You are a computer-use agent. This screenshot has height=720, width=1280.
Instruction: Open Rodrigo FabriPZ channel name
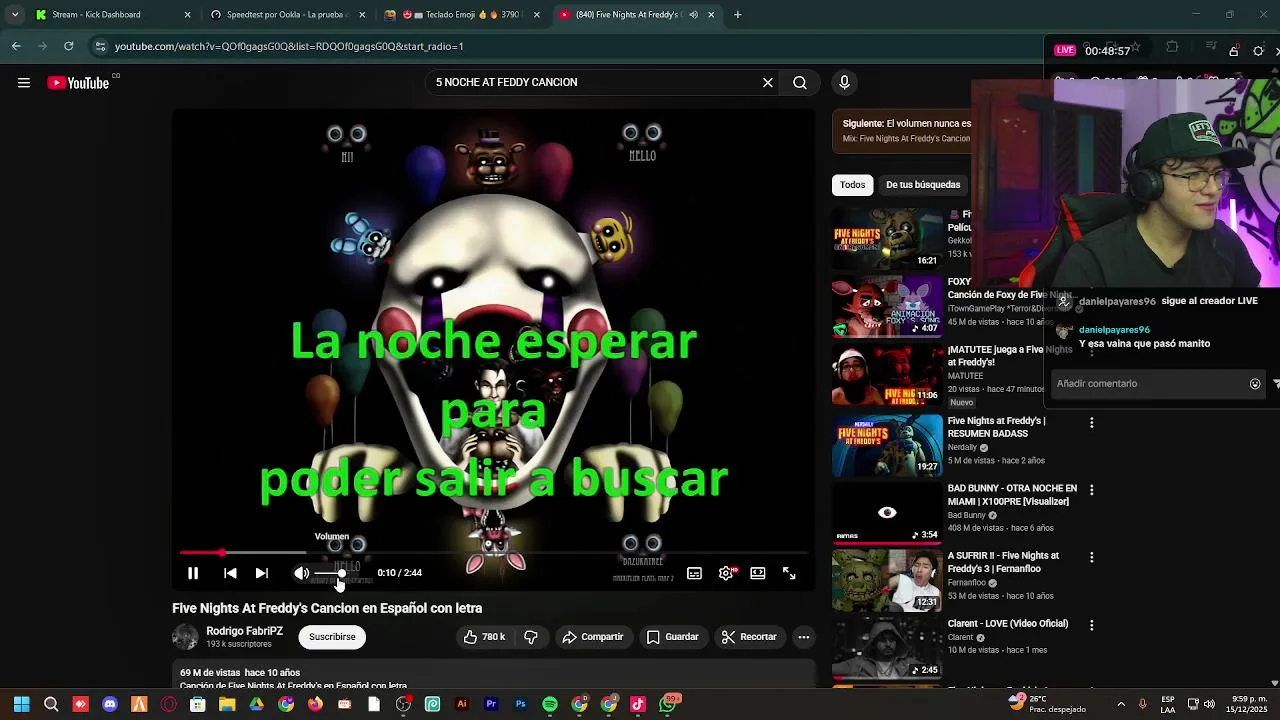point(244,631)
